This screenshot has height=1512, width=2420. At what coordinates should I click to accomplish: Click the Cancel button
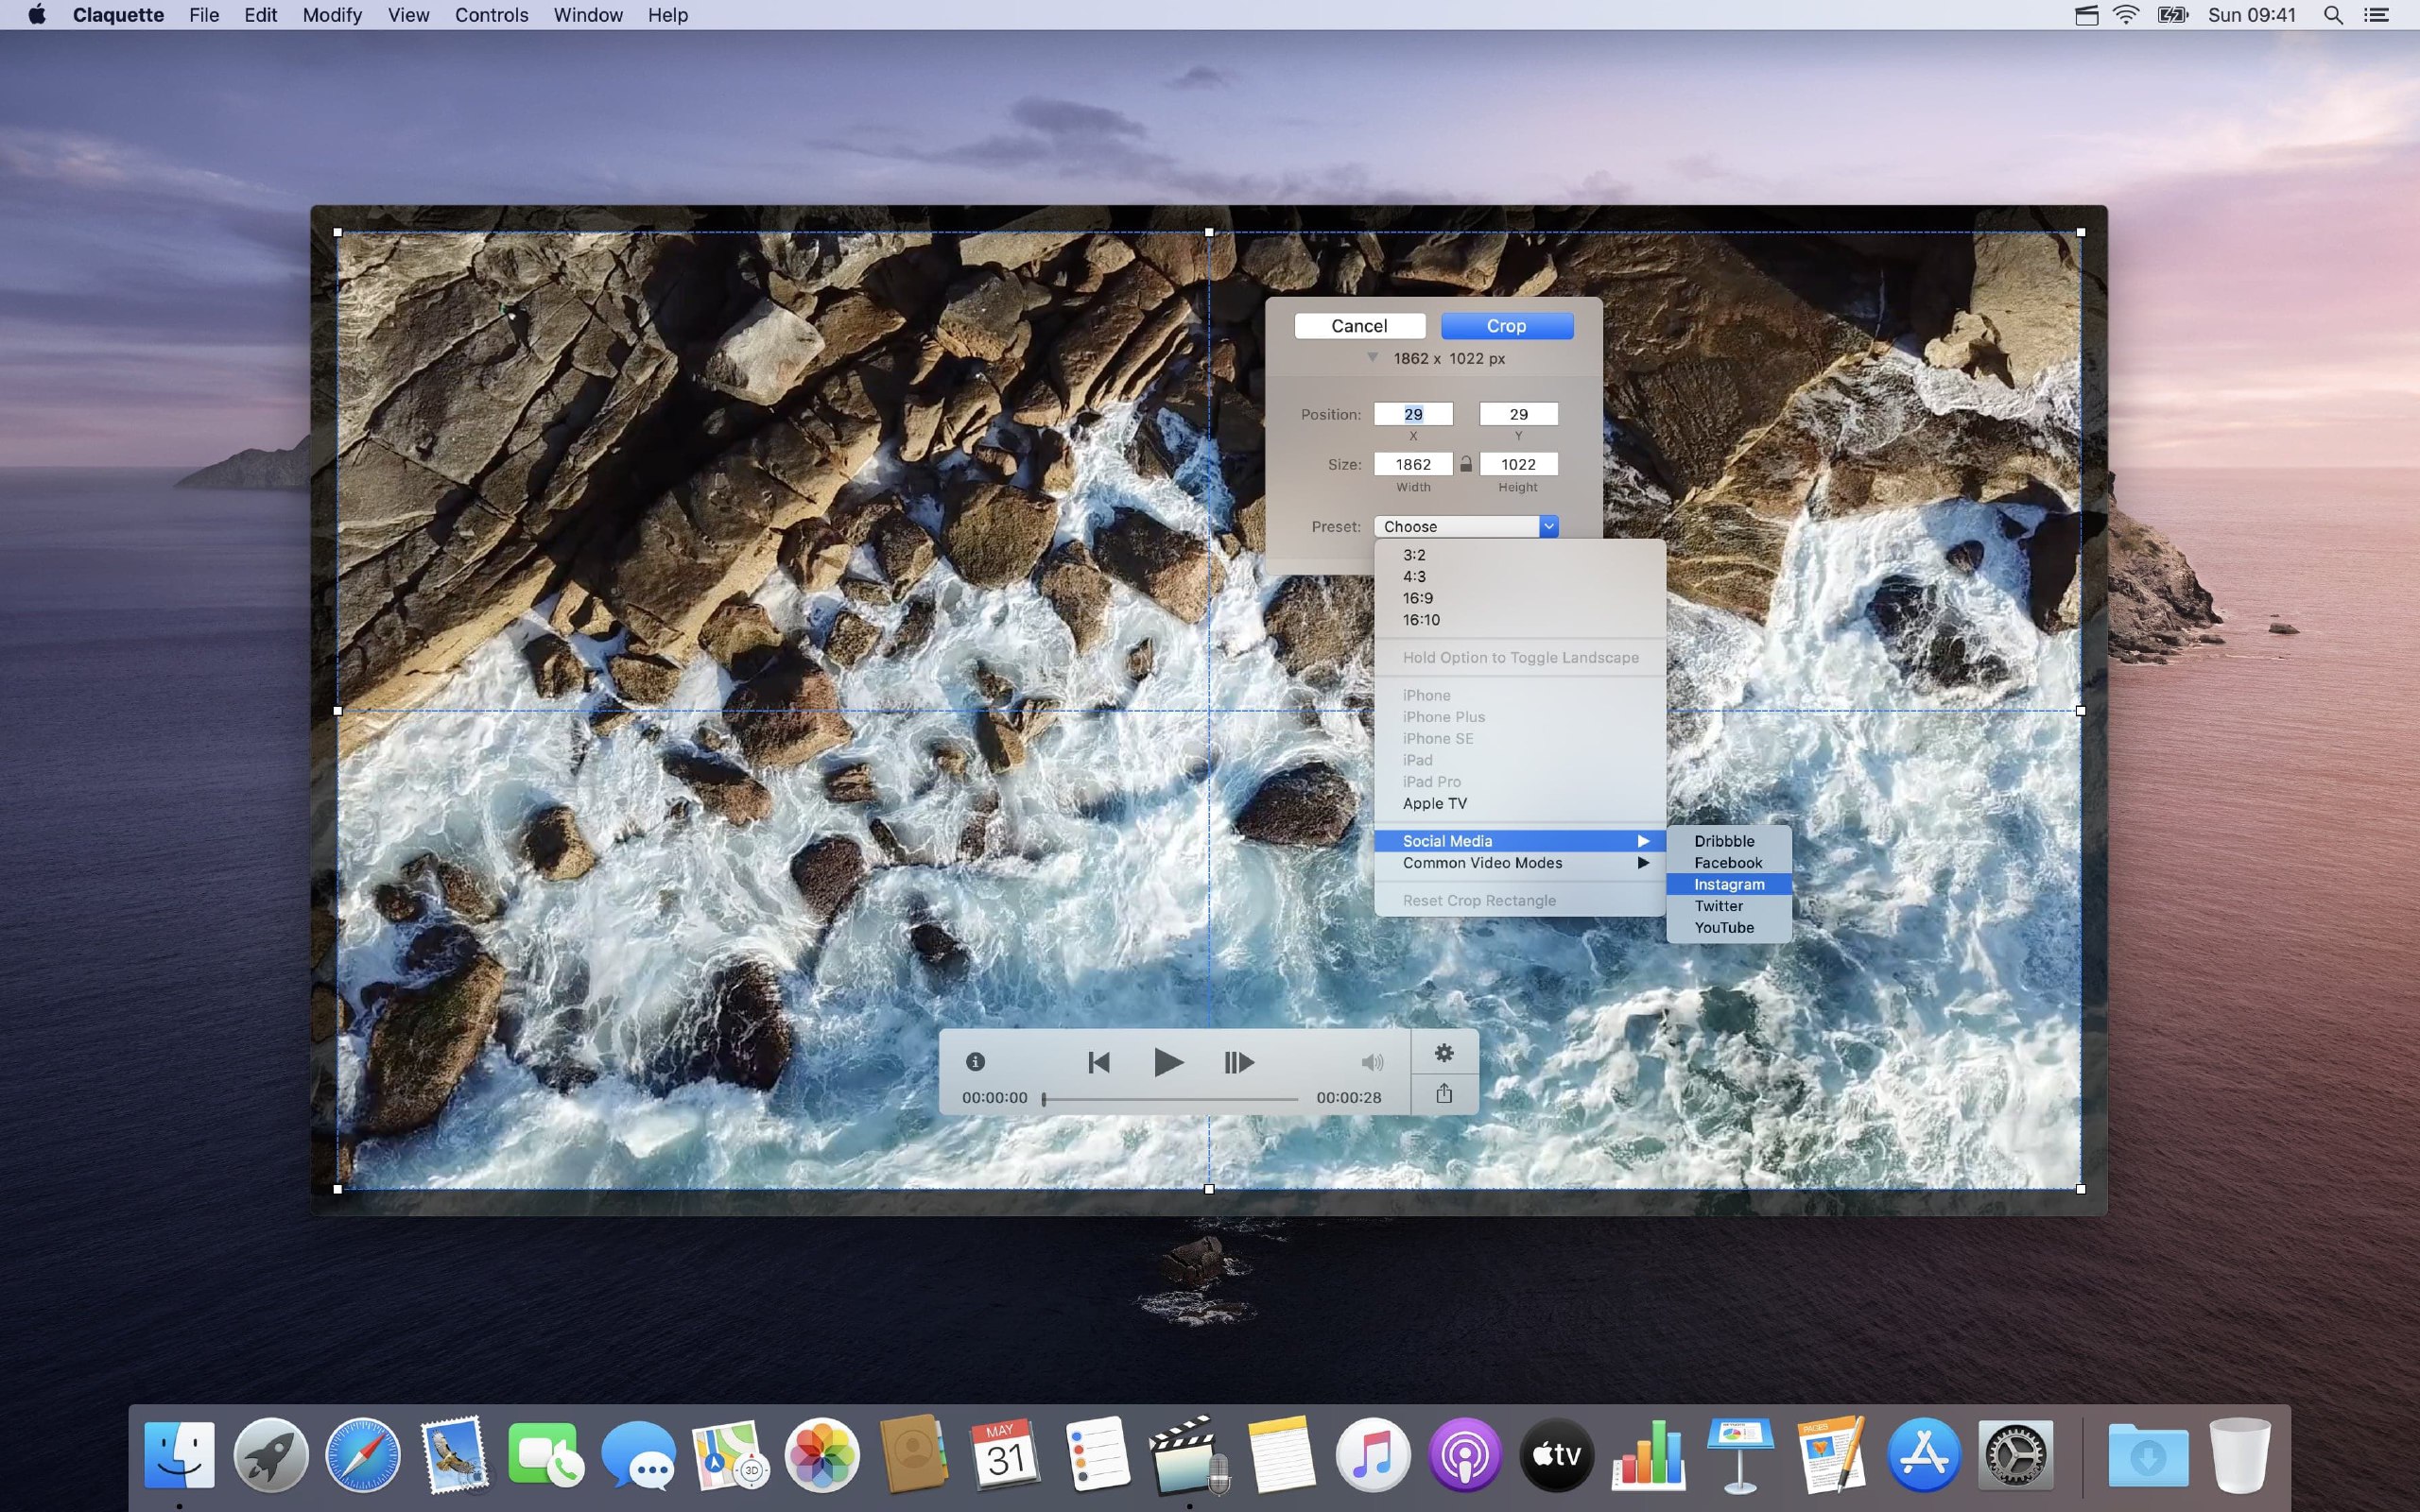(1359, 326)
